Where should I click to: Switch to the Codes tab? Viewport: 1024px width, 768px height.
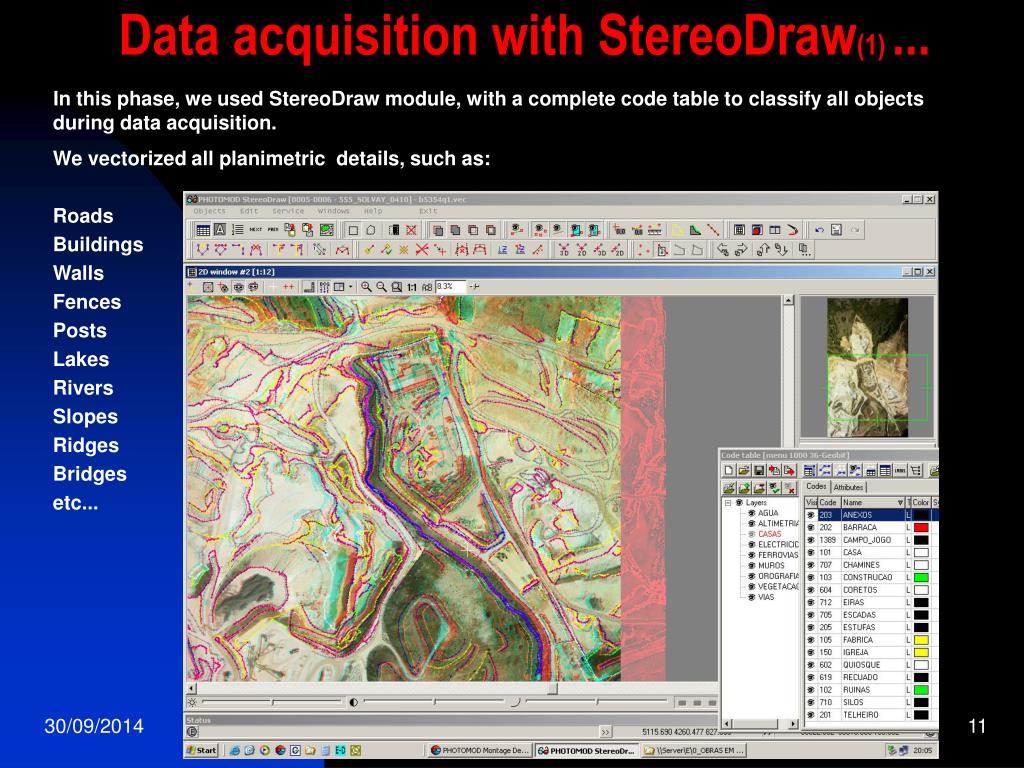(816, 487)
